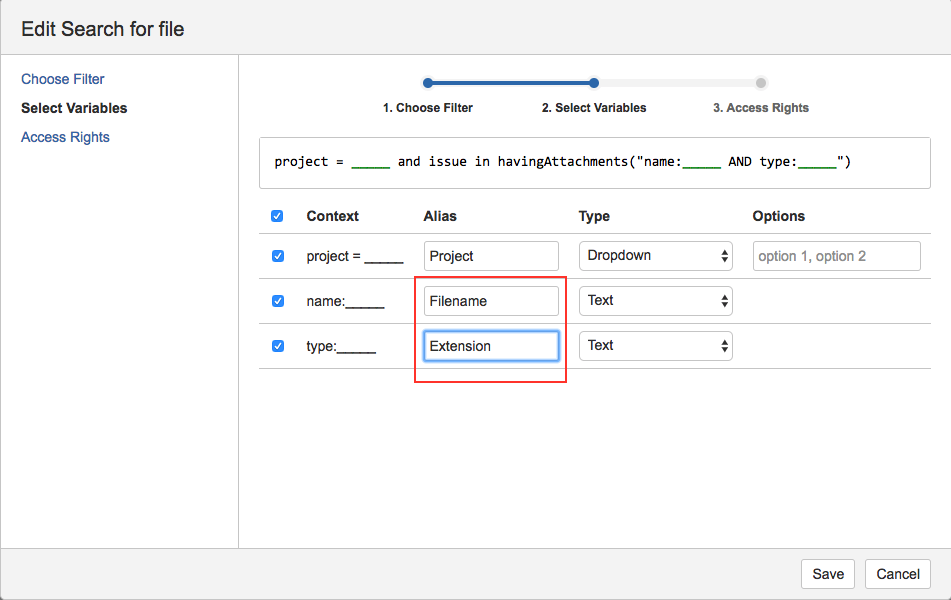
Task: Uncheck the name variable checkbox
Action: (278, 301)
